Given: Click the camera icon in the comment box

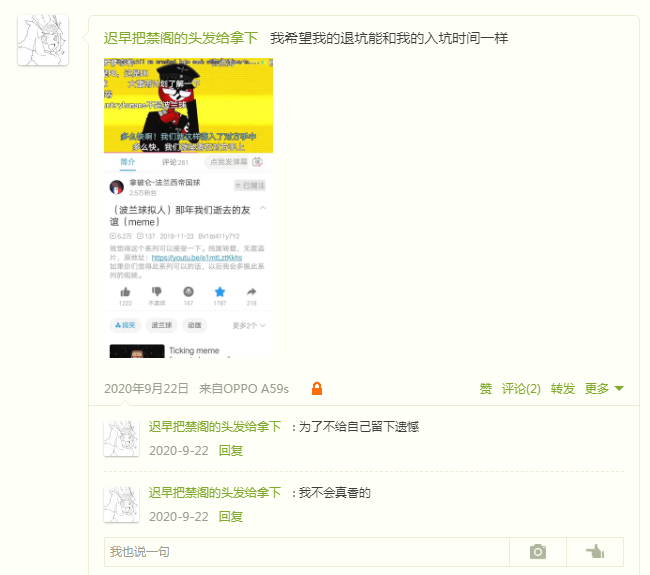Looking at the screenshot, I should click(538, 552).
